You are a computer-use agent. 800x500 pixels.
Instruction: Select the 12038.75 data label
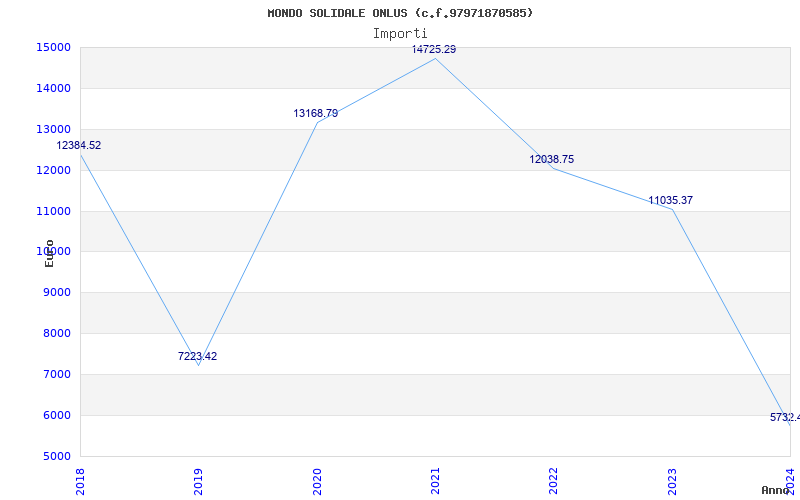tap(552, 159)
